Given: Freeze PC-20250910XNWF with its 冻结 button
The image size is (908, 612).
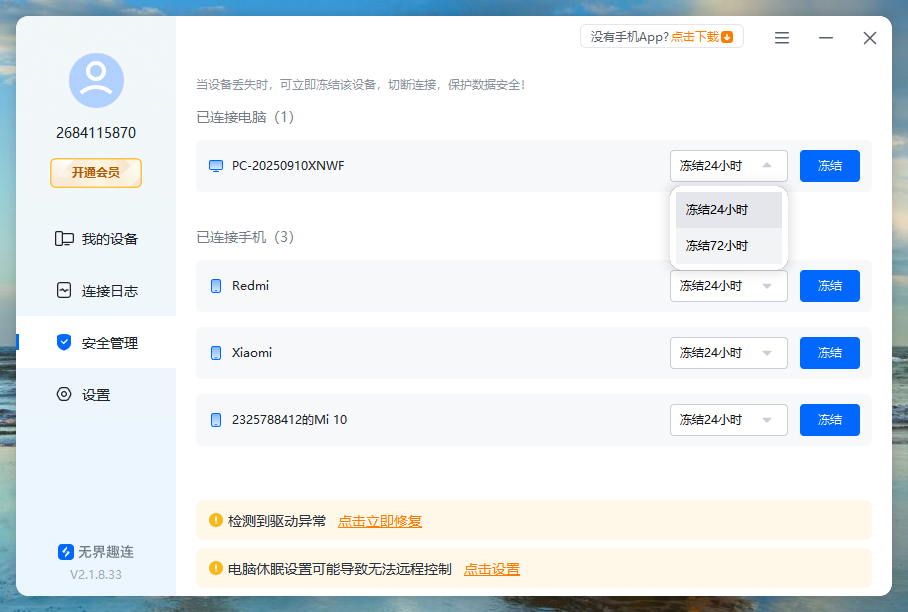Looking at the screenshot, I should click(x=829, y=166).
